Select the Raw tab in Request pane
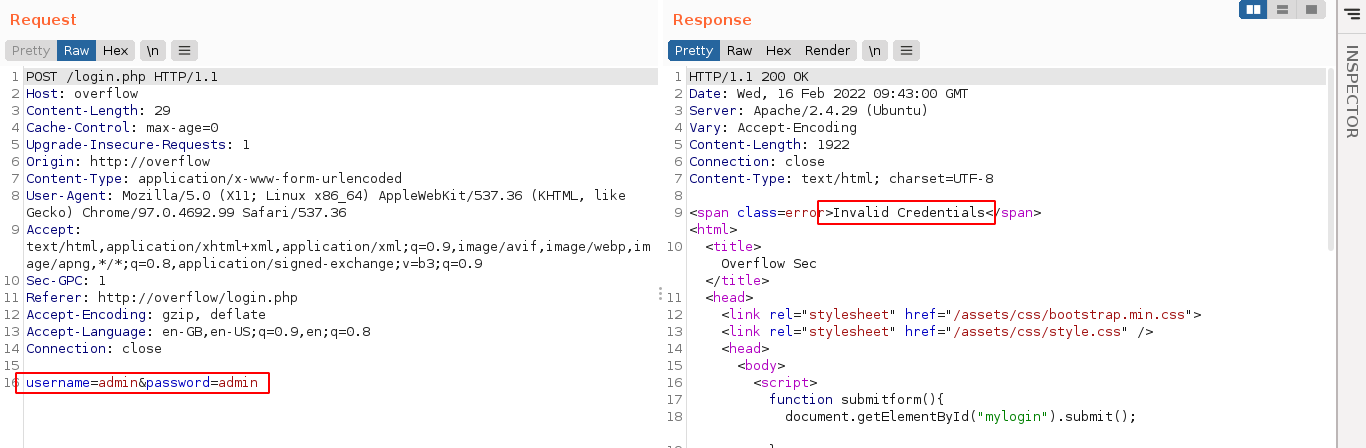 click(x=76, y=51)
